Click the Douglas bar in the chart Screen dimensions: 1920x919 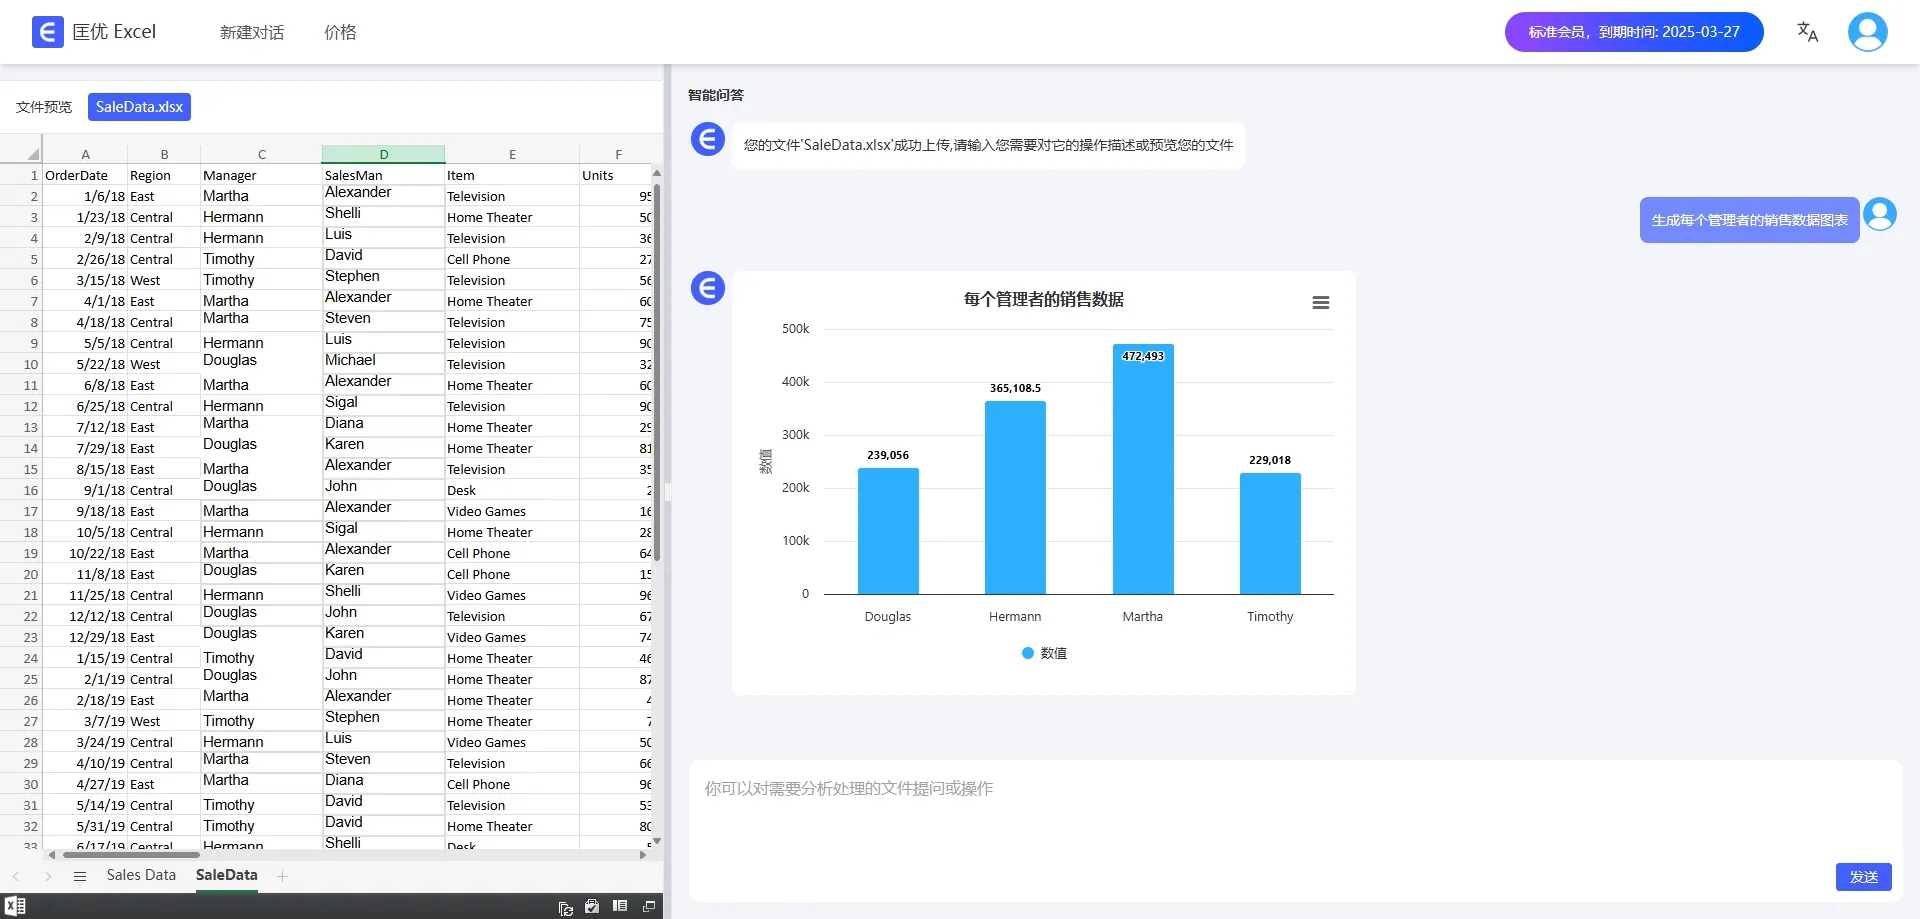(x=888, y=531)
